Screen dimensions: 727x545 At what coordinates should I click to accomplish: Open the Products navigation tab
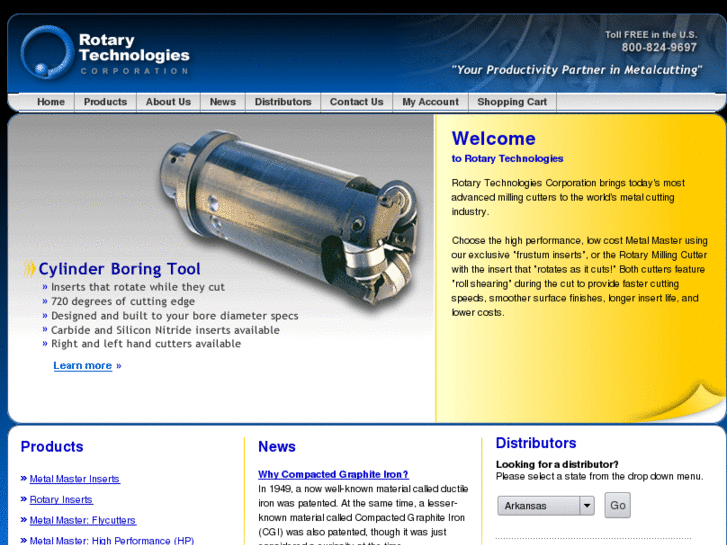(x=105, y=102)
